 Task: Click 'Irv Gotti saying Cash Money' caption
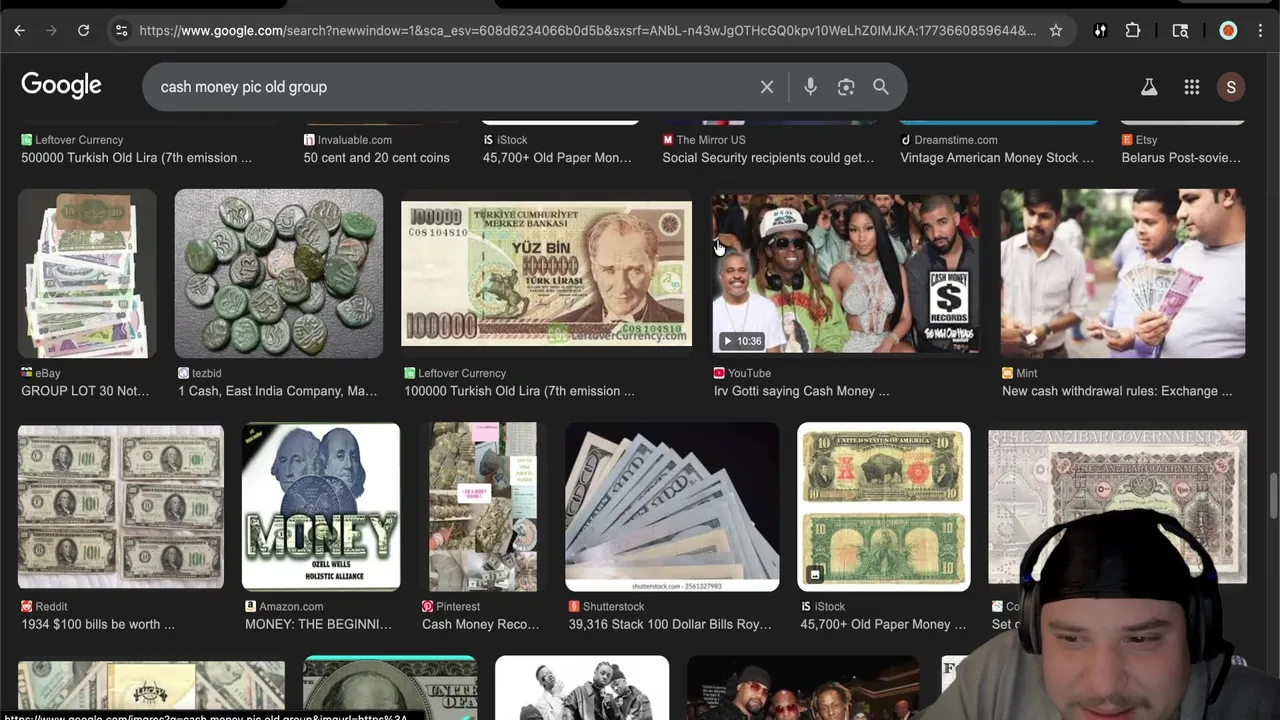pos(801,391)
